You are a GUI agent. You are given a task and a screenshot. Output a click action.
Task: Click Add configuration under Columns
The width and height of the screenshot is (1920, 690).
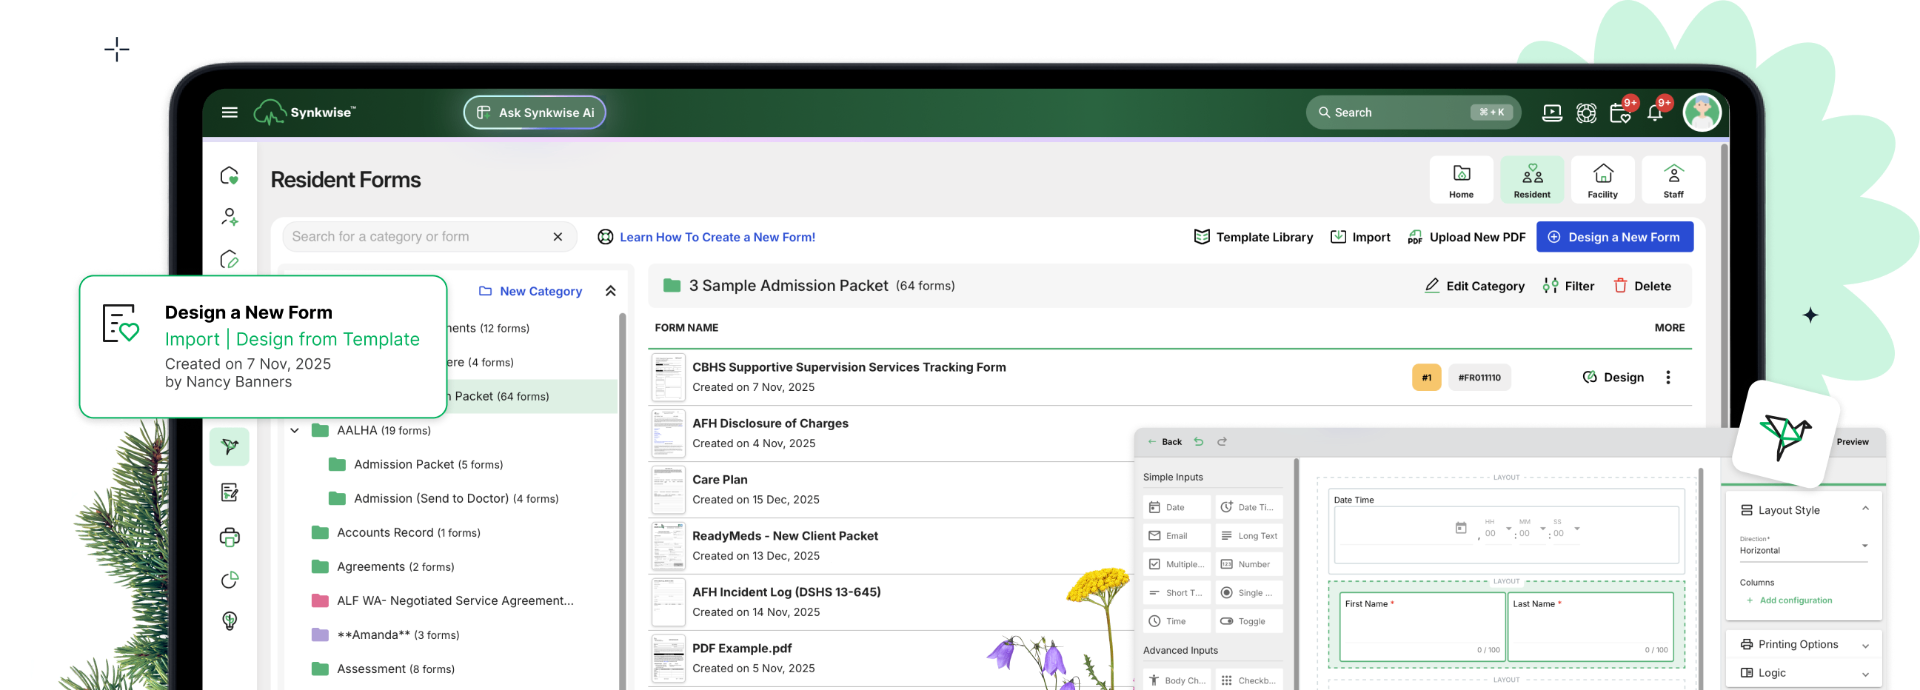point(1789,601)
